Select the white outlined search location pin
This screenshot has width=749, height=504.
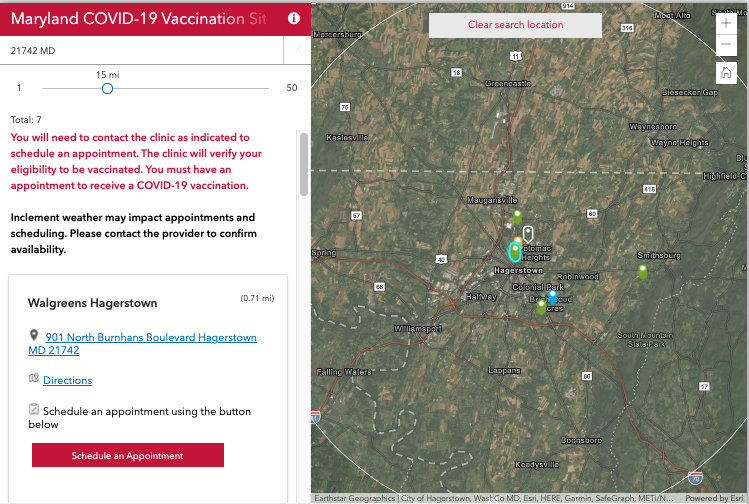click(x=527, y=234)
